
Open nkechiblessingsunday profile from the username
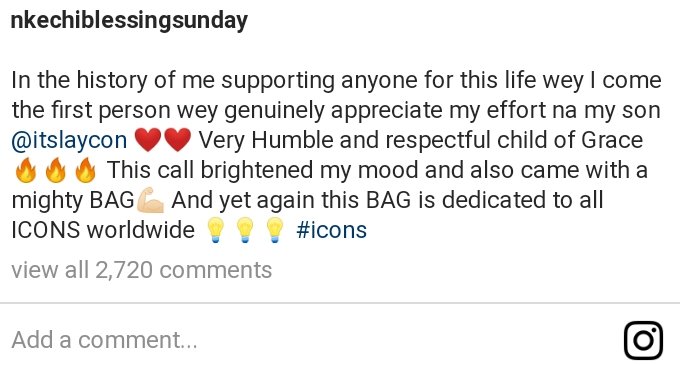(129, 20)
